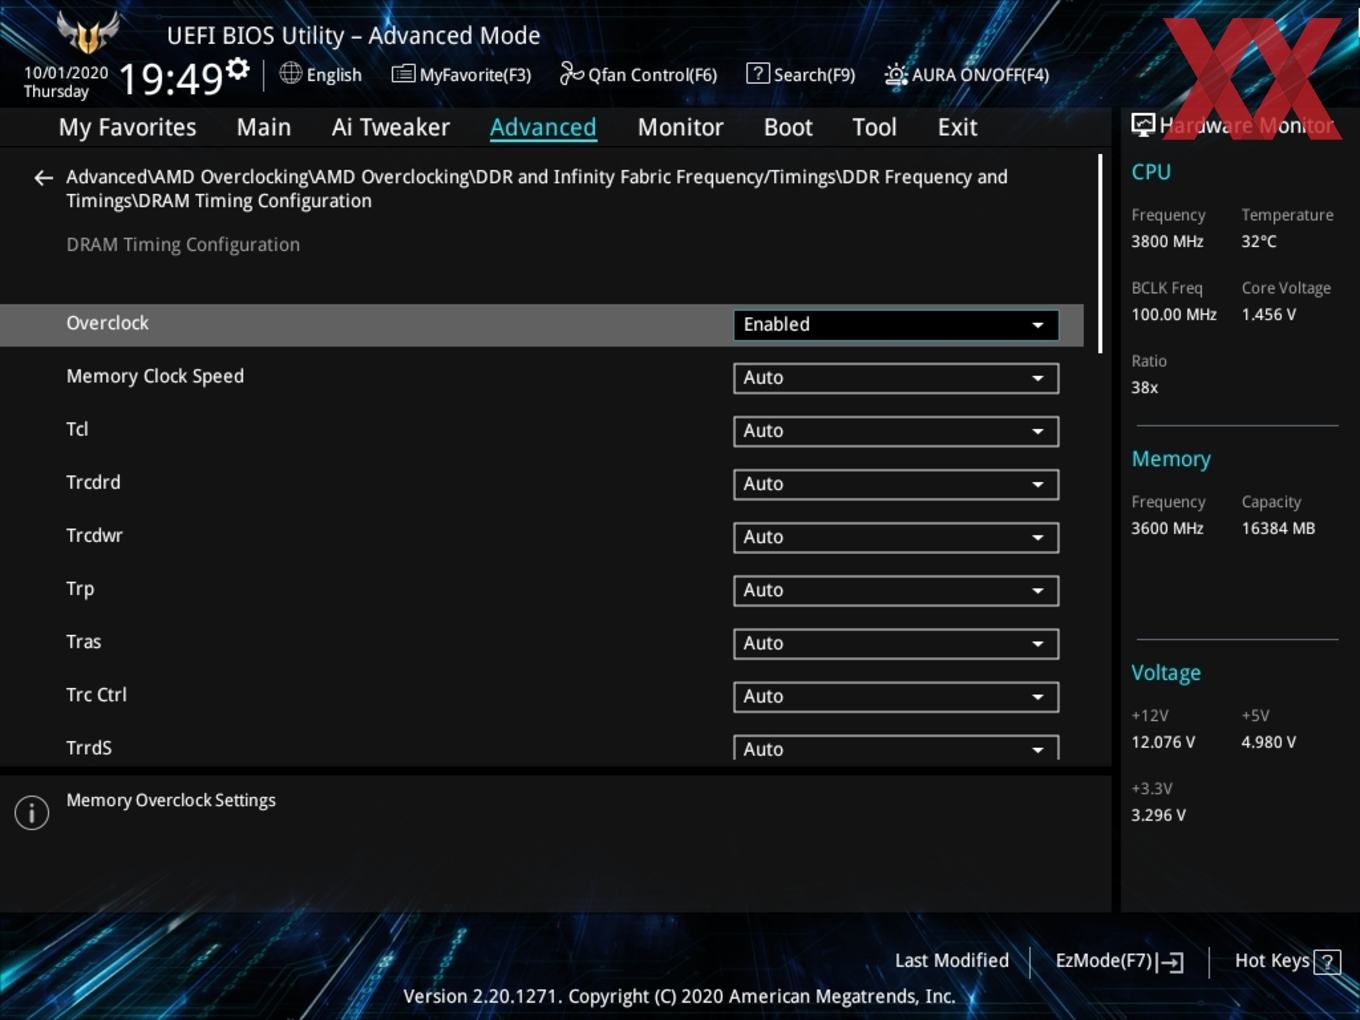Screen dimensions: 1360x1020
Task: Open the Exit tab
Action: pos(957,128)
